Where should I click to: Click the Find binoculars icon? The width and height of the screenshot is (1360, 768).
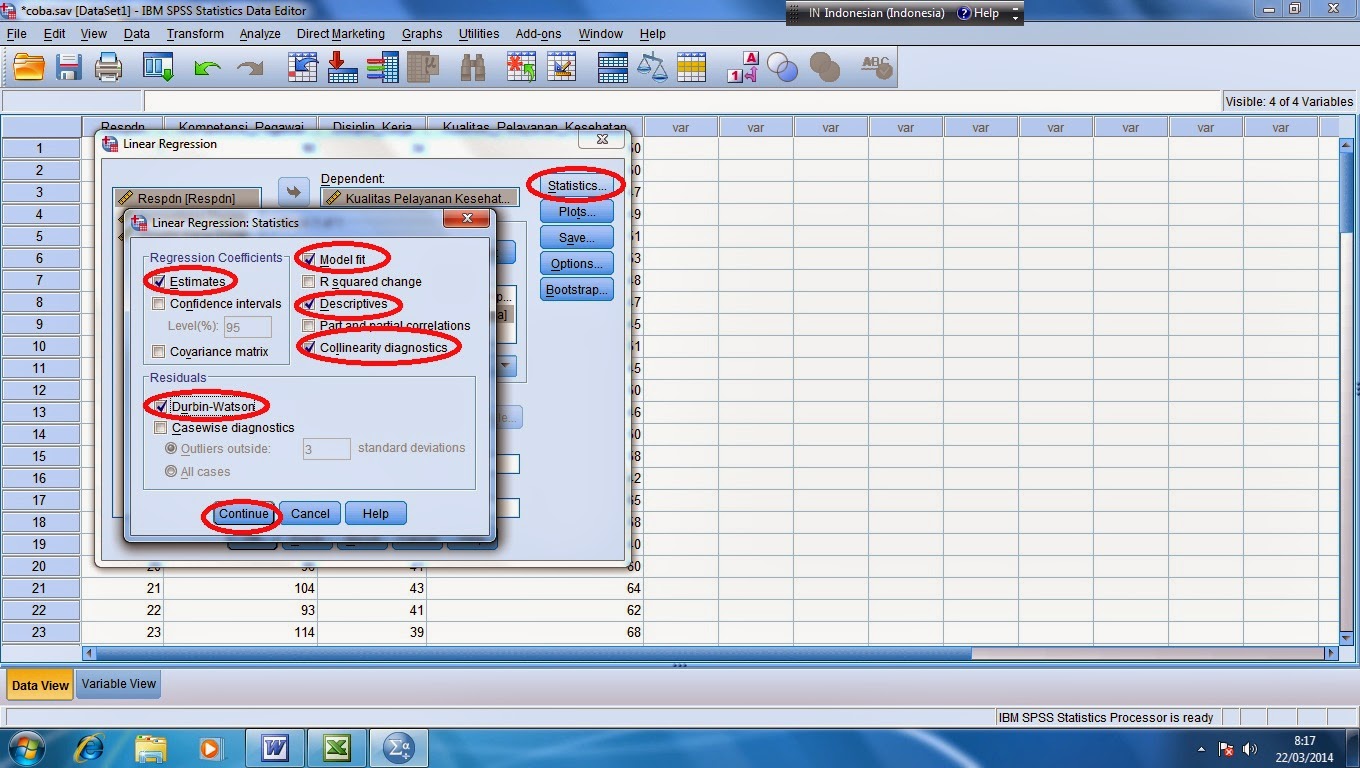point(472,67)
